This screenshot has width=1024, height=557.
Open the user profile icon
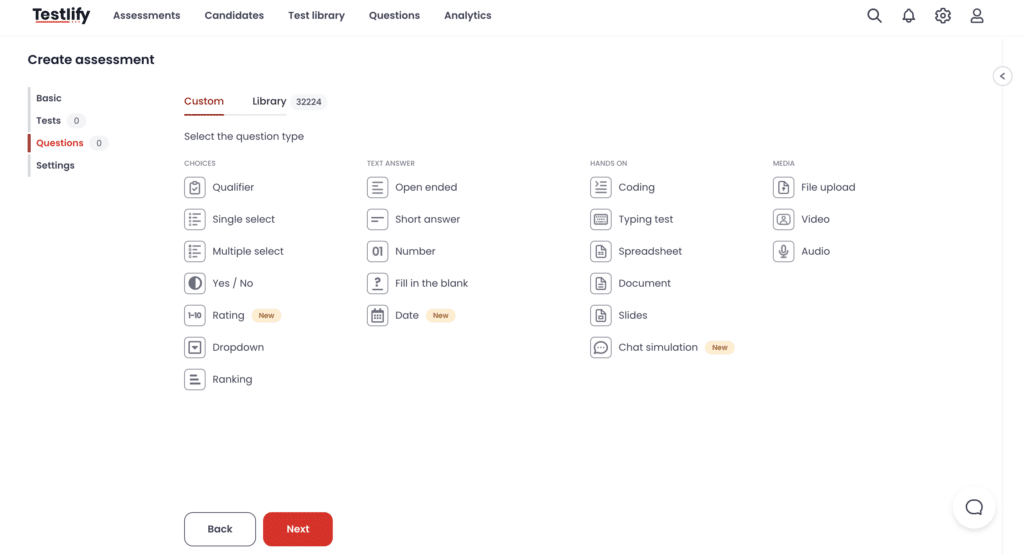click(977, 16)
